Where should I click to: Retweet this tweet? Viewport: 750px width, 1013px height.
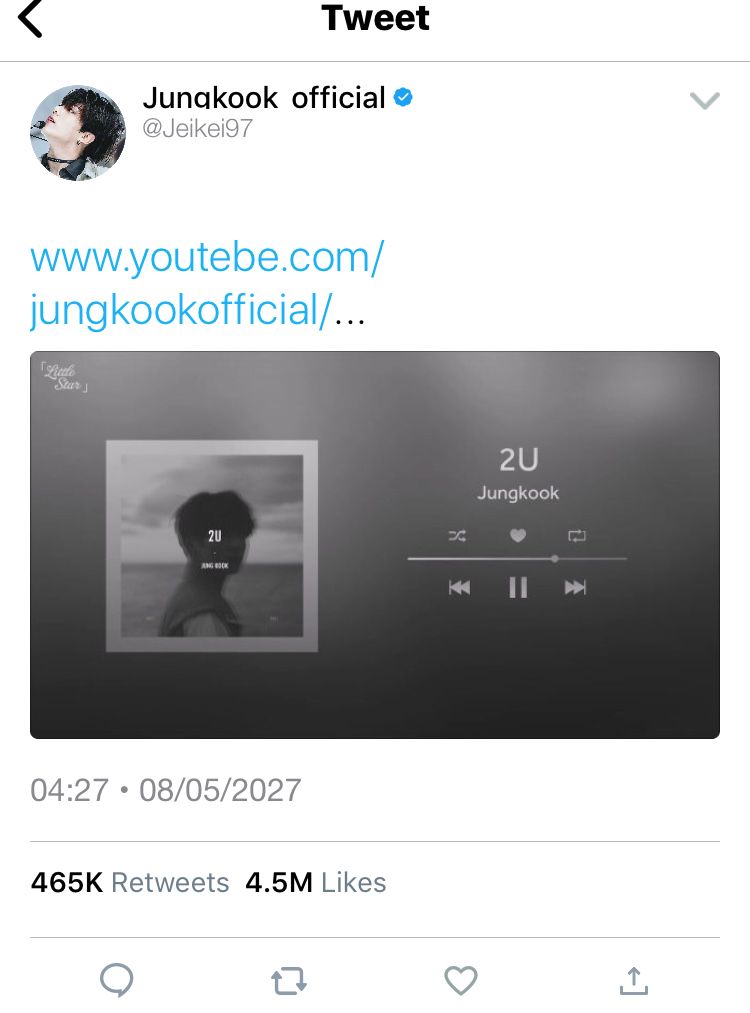click(289, 981)
